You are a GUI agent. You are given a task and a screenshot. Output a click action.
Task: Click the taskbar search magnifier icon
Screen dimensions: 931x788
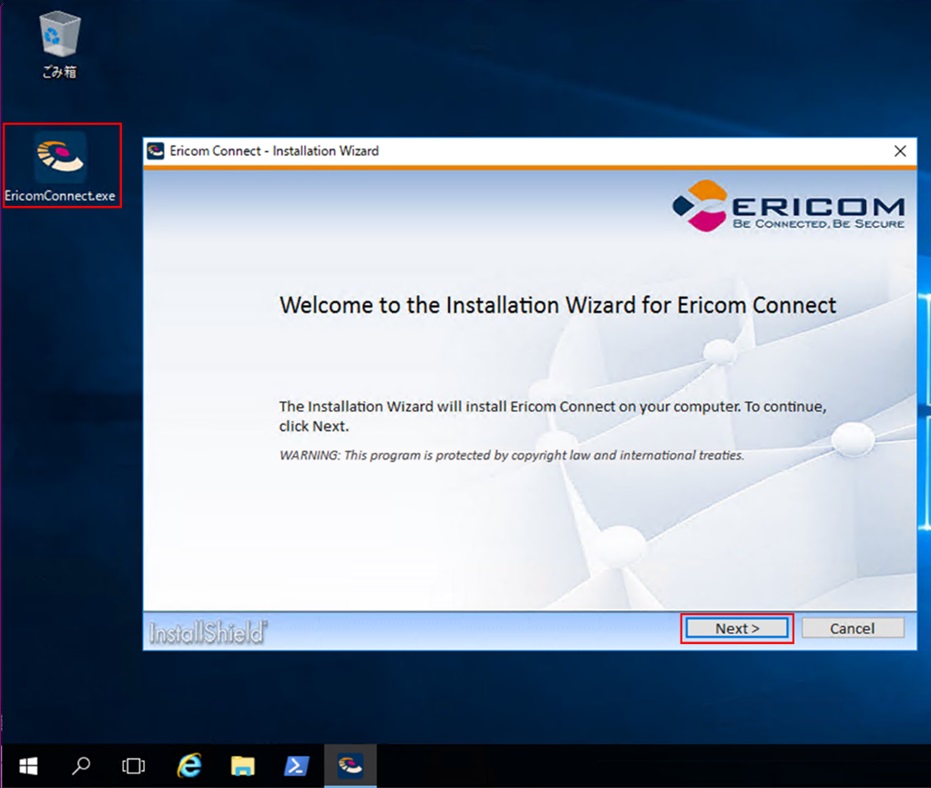click(x=81, y=766)
